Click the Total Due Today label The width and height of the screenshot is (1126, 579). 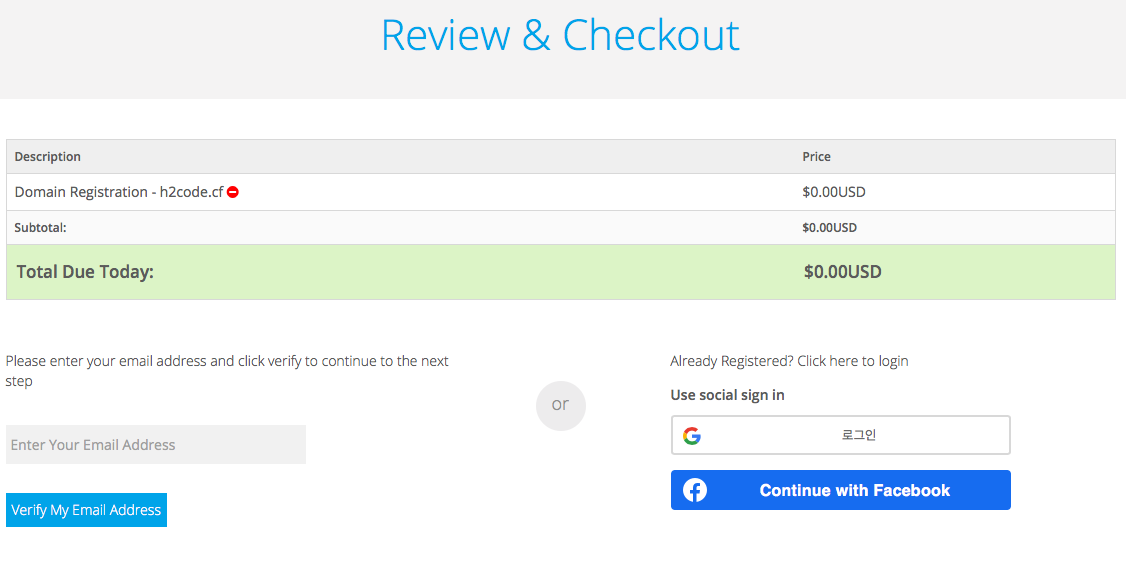pos(85,272)
